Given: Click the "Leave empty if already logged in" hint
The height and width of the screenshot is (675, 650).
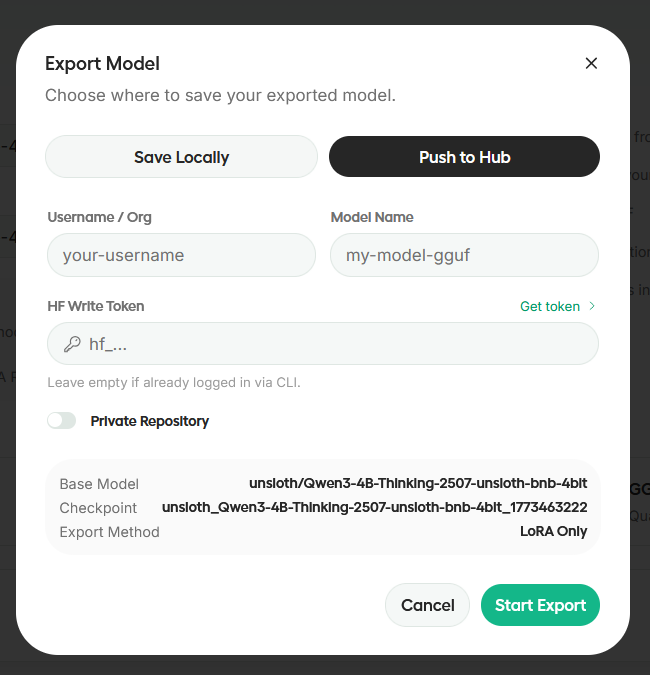Looking at the screenshot, I should click(x=174, y=382).
